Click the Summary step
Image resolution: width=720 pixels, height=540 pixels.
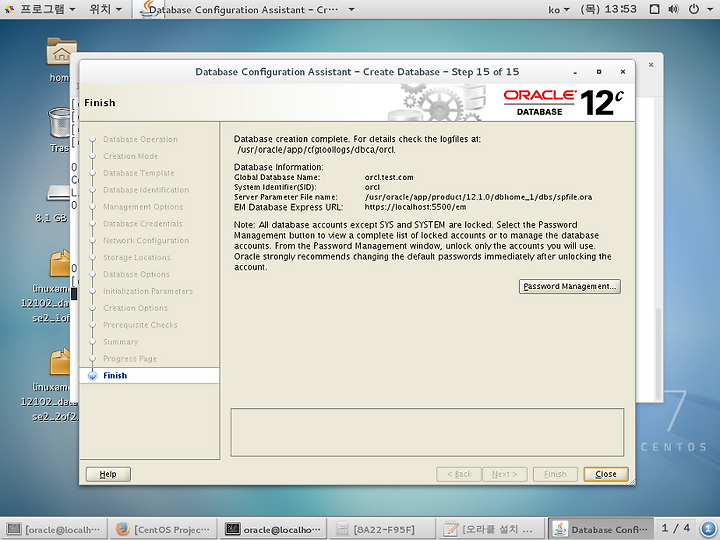(x=120, y=342)
